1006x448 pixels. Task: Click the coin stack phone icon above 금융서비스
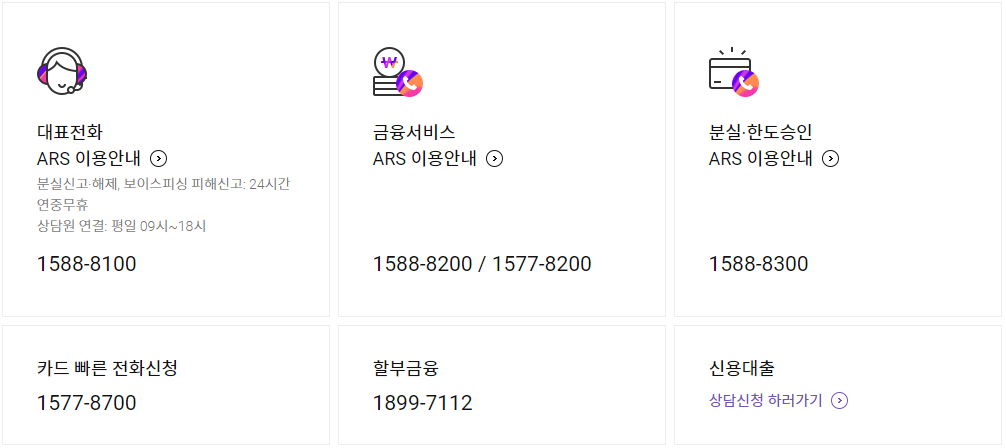point(398,72)
